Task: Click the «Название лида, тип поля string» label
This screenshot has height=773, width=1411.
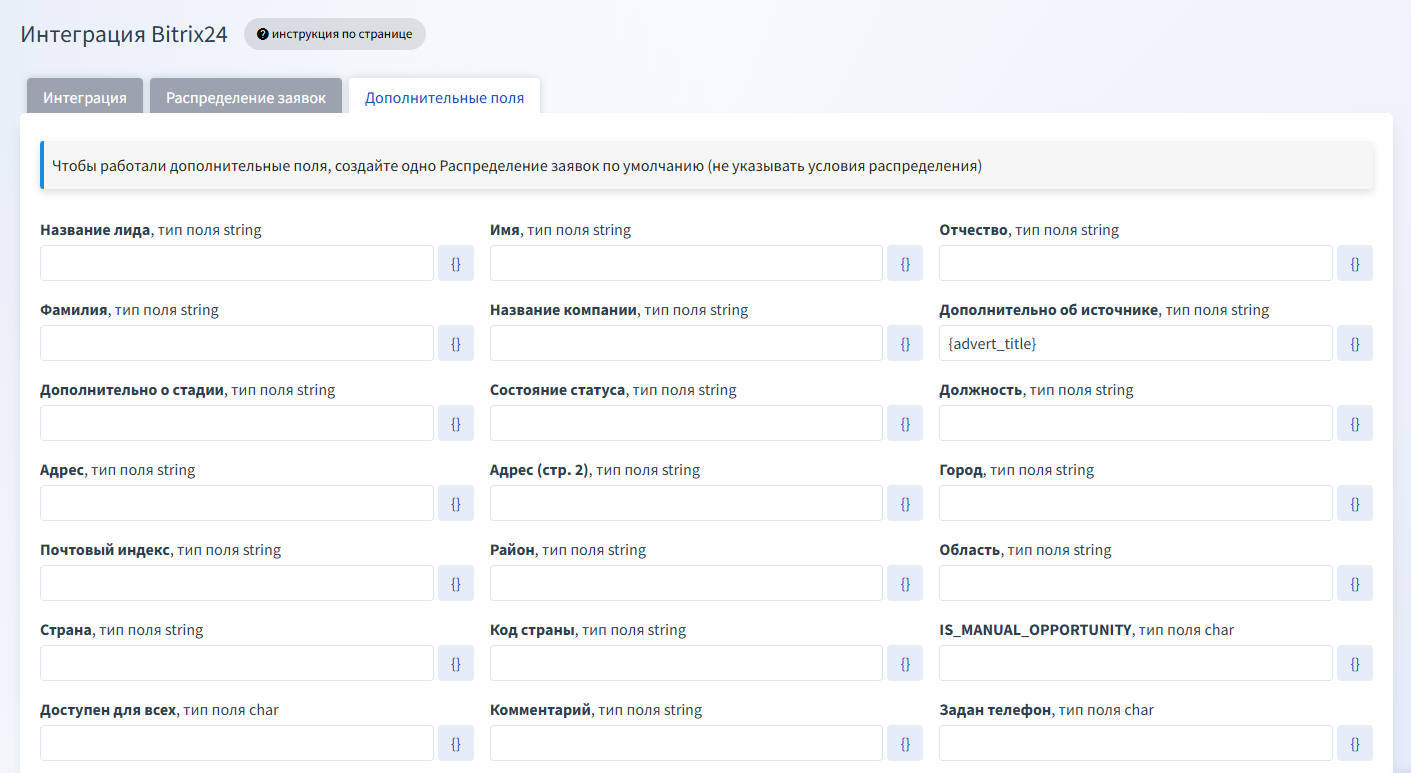Action: [151, 230]
